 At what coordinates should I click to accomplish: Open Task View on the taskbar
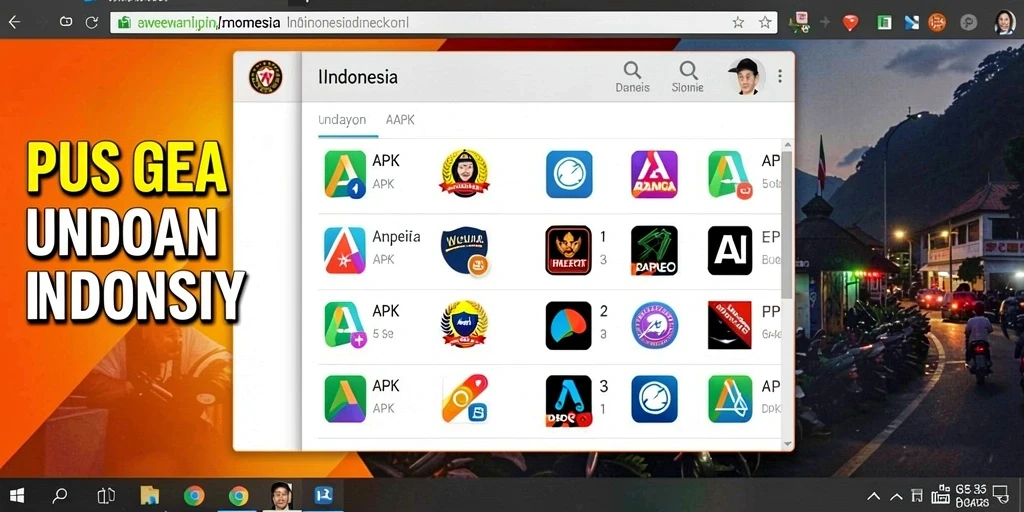[x=106, y=496]
